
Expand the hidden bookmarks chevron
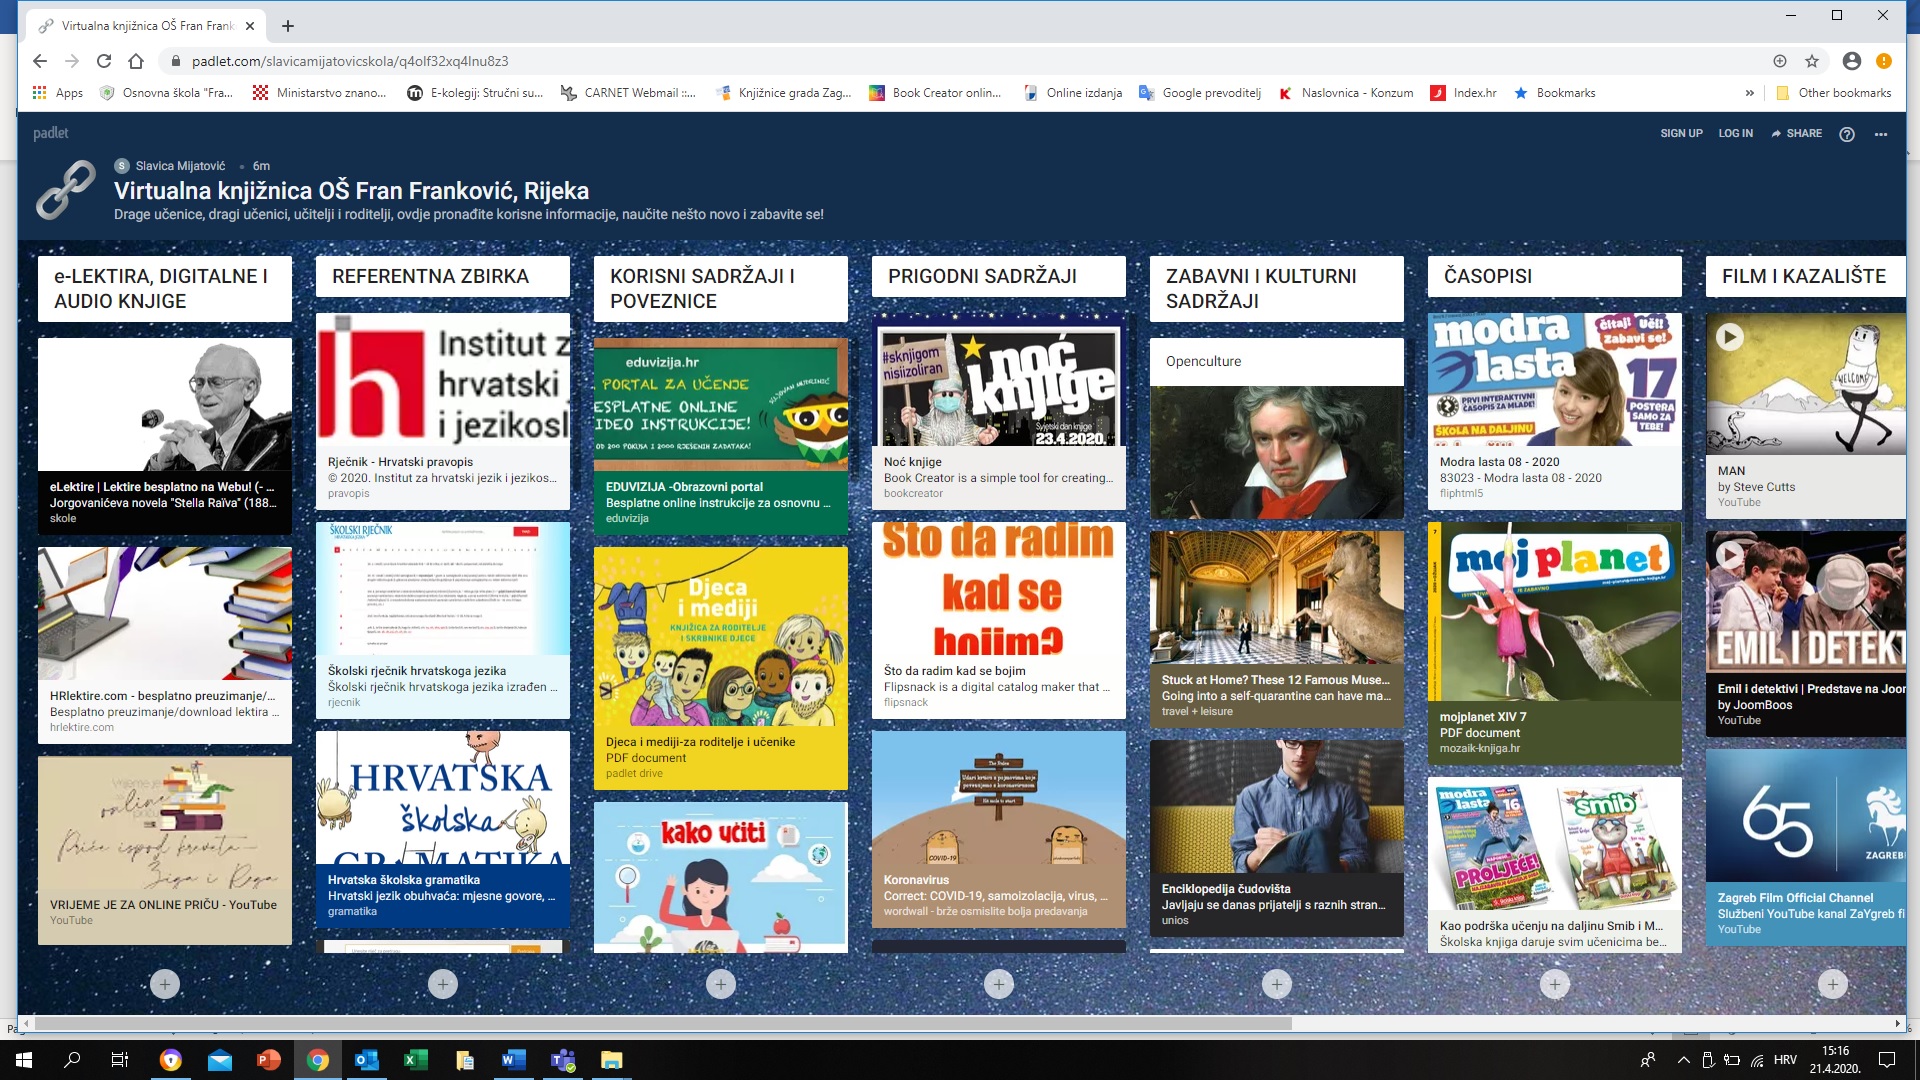[x=1749, y=93]
